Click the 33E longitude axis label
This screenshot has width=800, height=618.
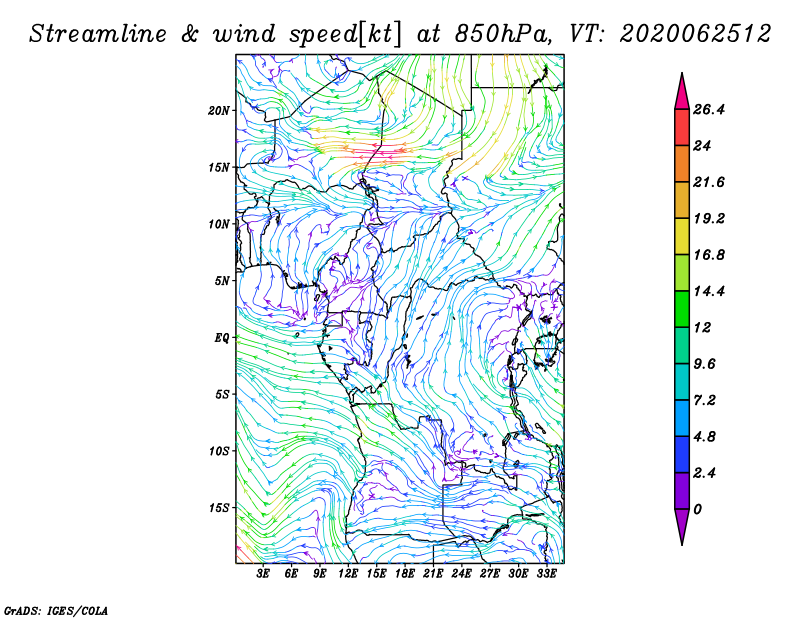point(546,574)
